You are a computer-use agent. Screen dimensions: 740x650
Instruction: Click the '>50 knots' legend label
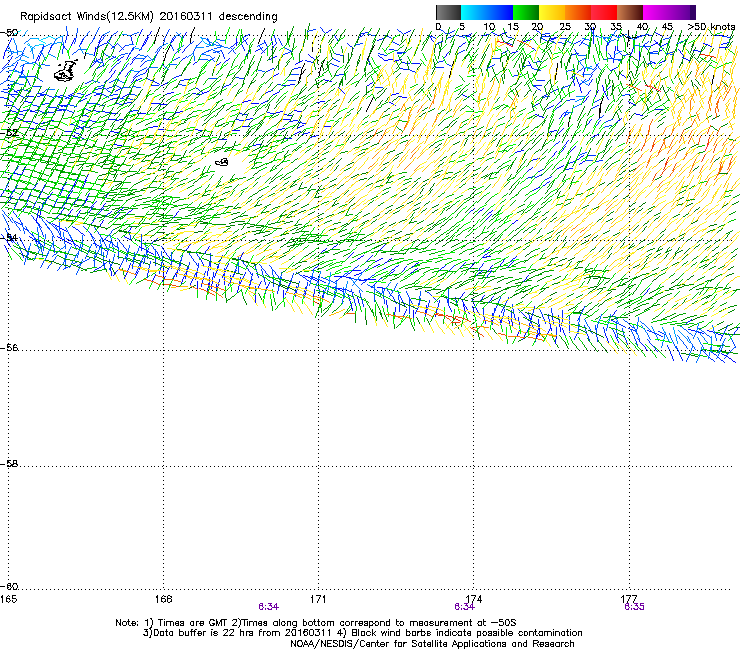pyautogui.click(x=711, y=27)
